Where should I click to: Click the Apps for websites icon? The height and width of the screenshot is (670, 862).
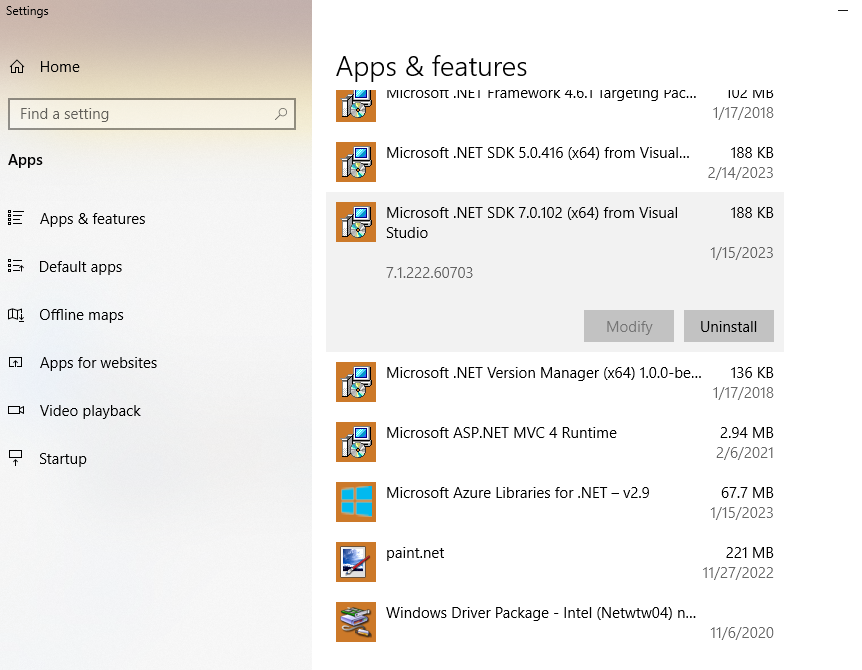pyautogui.click(x=16, y=363)
